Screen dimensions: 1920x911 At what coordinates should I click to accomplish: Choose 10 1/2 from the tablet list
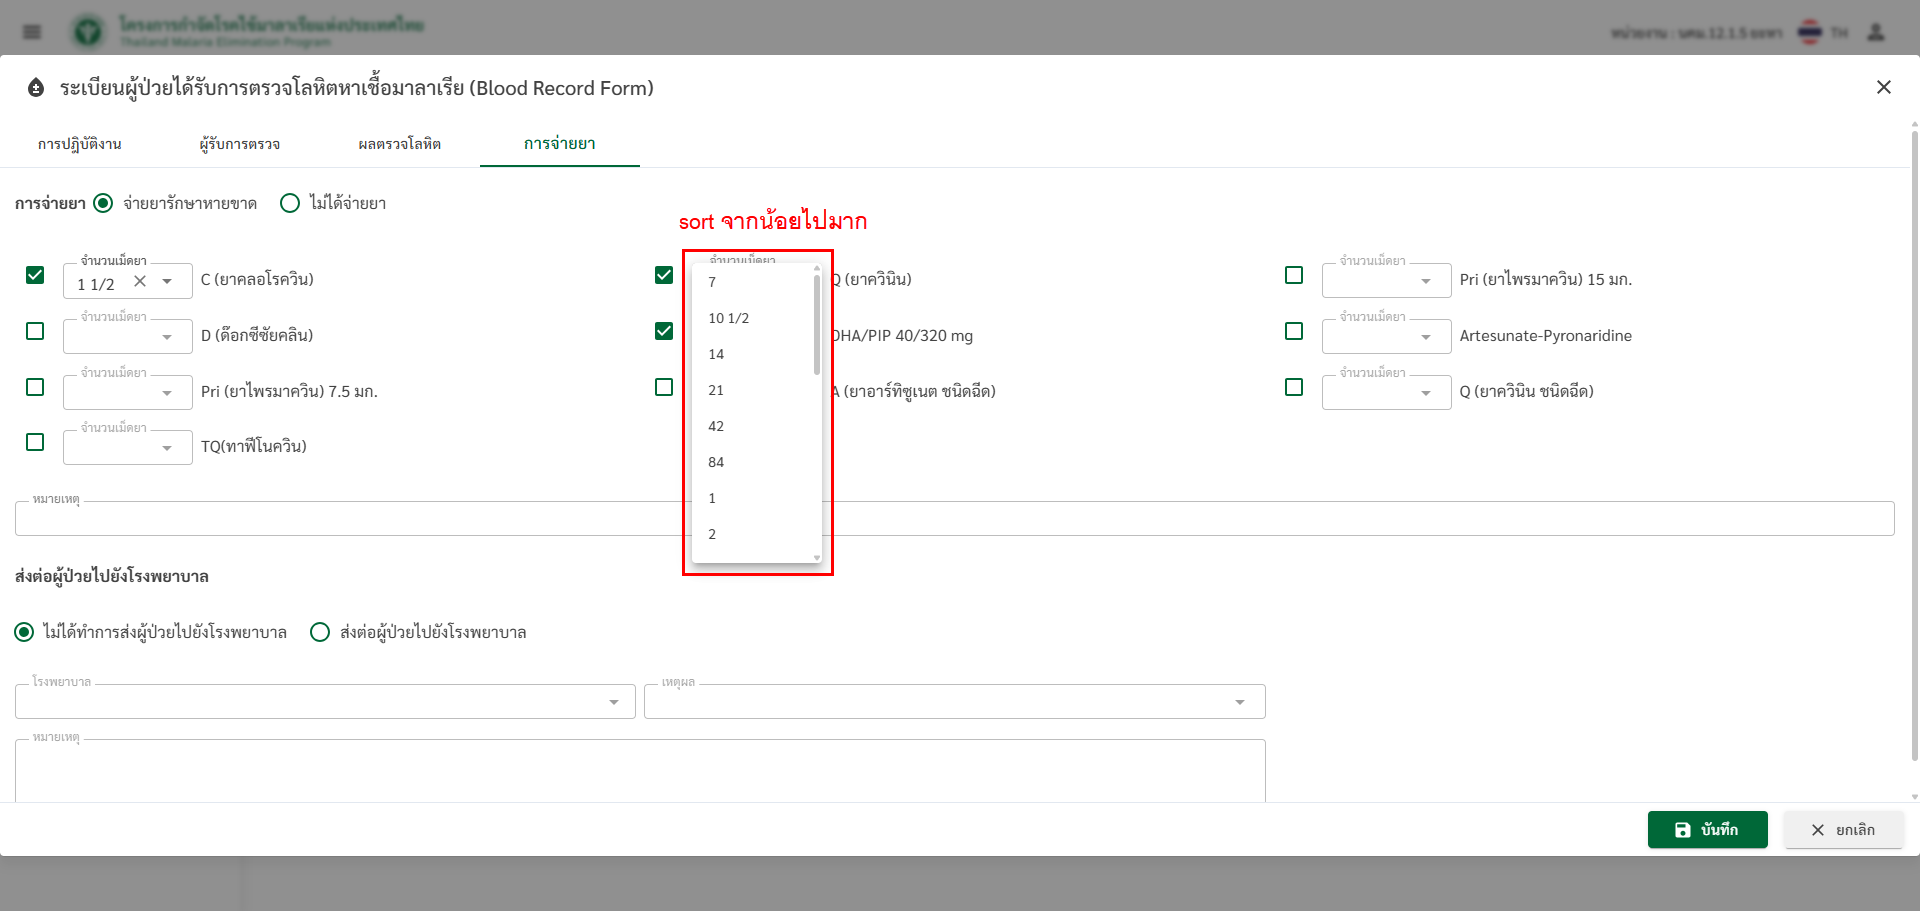(x=729, y=318)
